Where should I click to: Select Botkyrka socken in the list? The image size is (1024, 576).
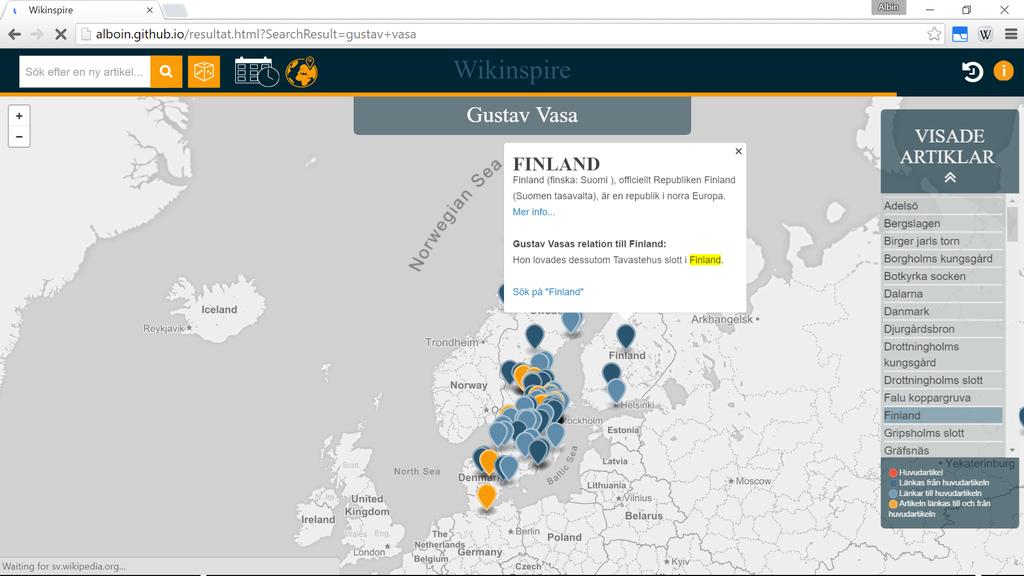[942, 276]
